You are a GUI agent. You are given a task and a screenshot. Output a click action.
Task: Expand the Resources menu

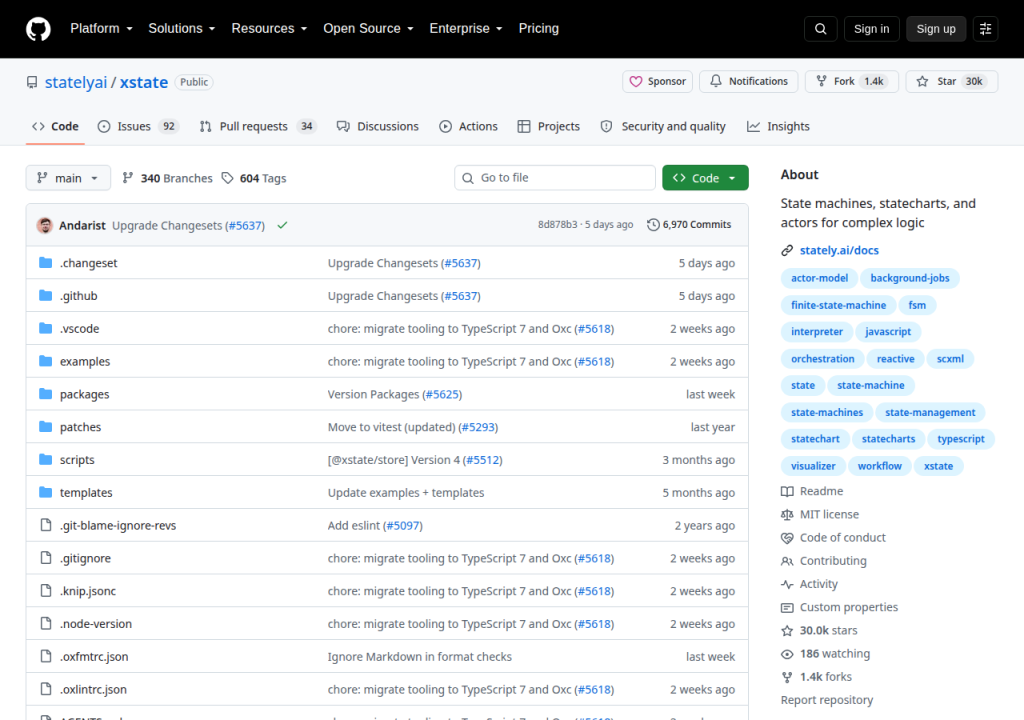(x=269, y=29)
